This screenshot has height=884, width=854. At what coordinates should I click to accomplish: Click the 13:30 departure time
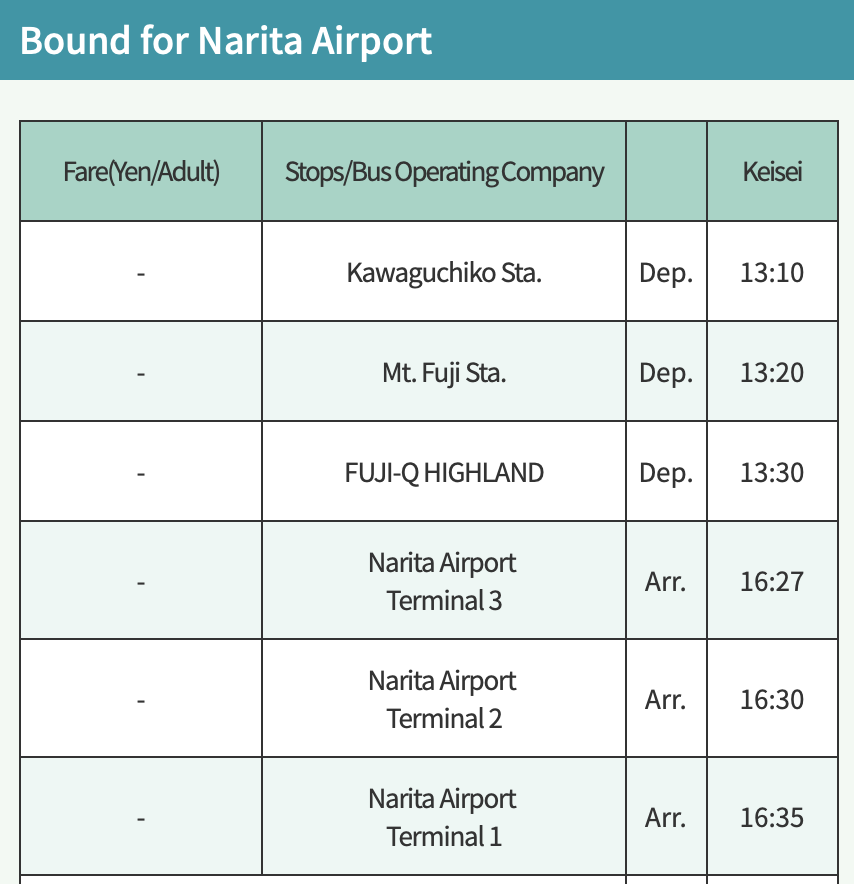coord(772,472)
